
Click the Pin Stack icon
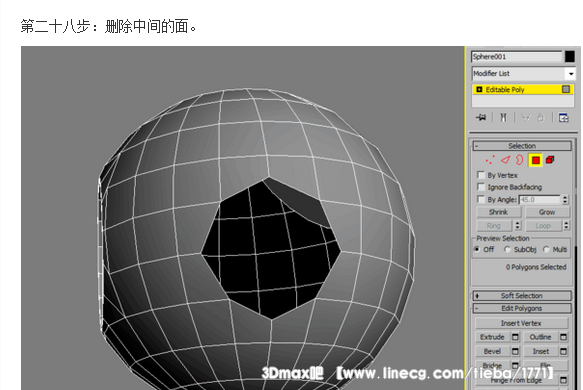[x=481, y=118]
